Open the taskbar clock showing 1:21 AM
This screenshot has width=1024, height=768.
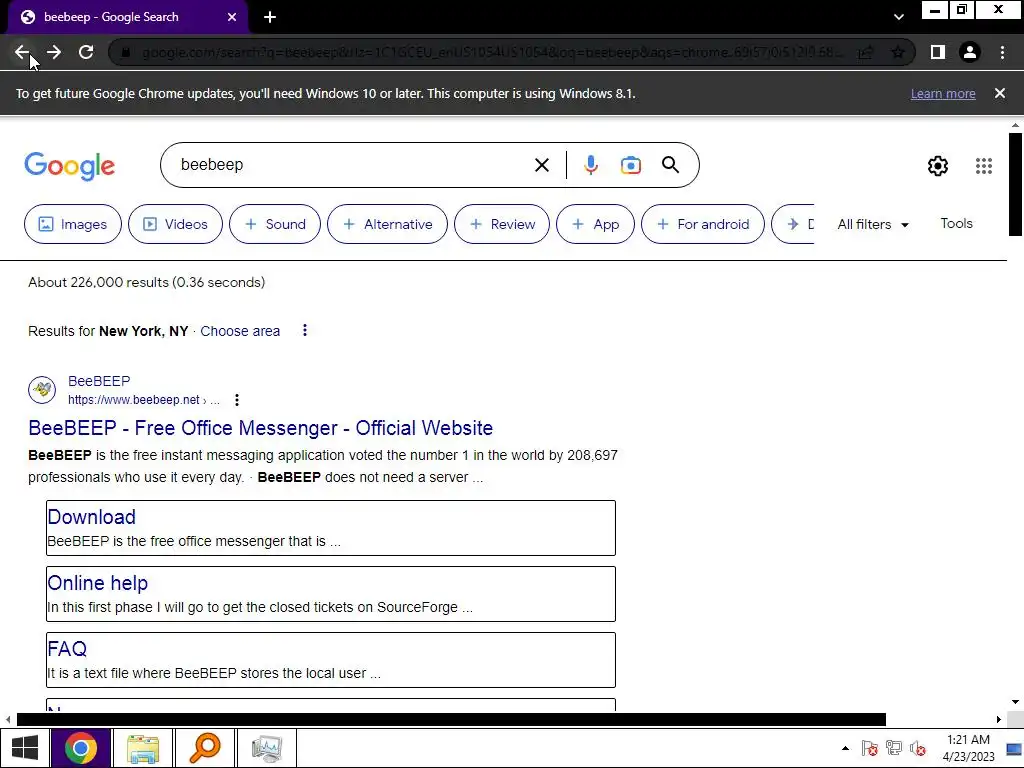coord(968,748)
